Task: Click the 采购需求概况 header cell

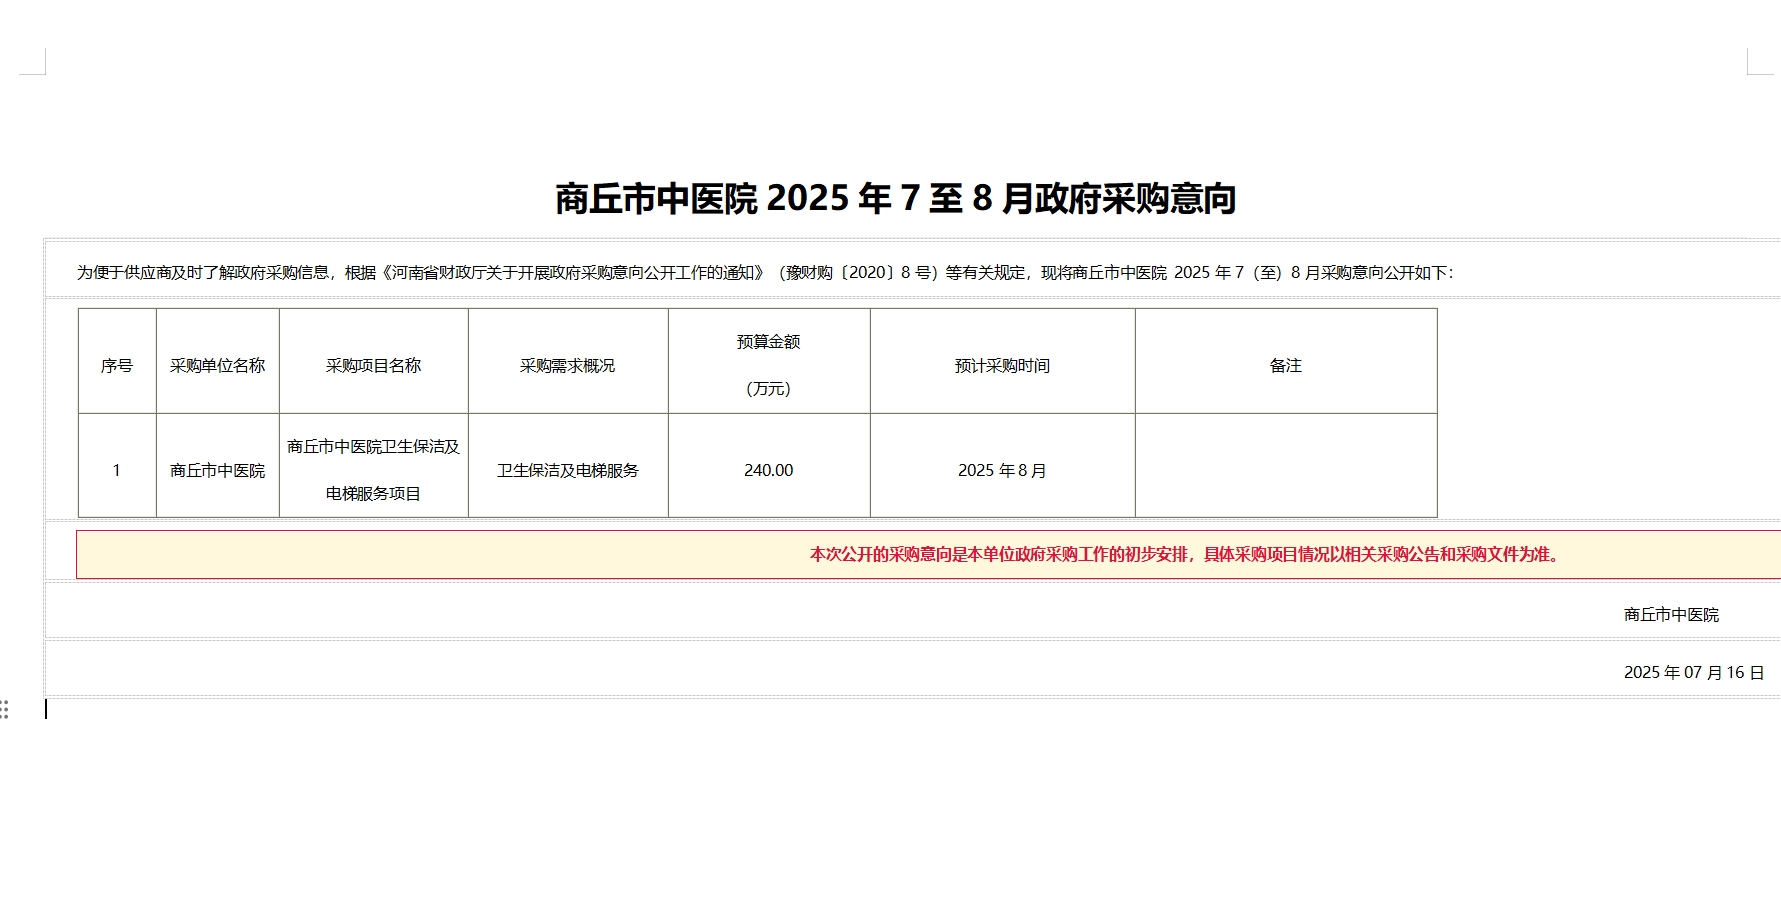Action: pos(568,366)
